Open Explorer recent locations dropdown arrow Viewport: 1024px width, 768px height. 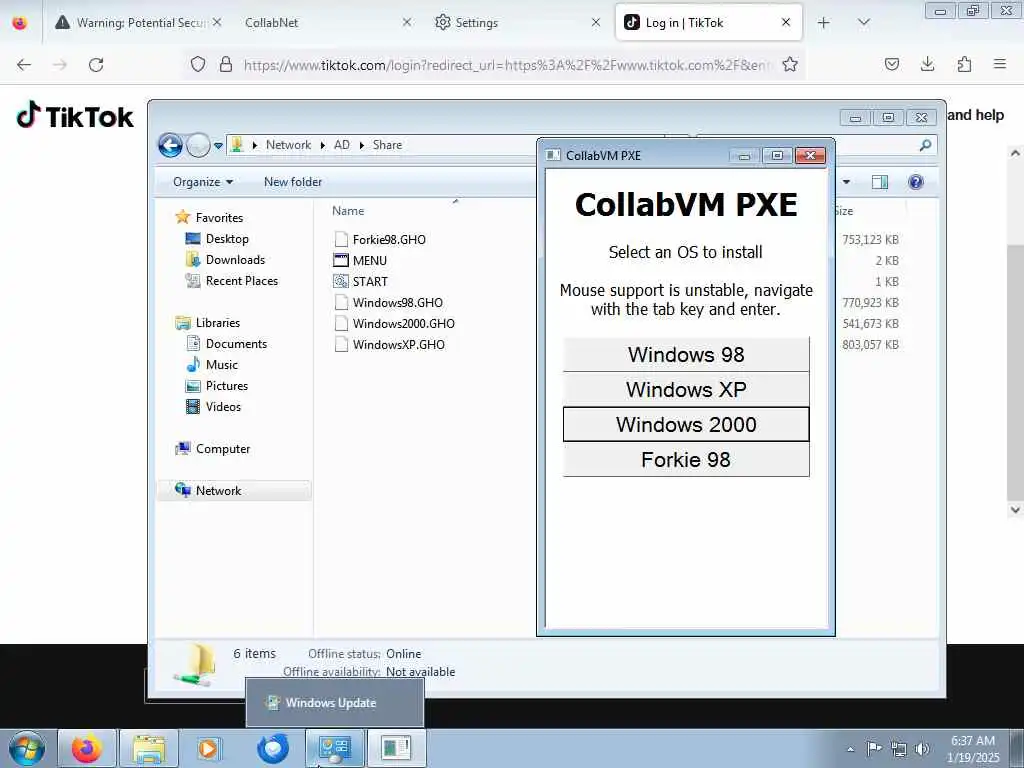tap(218, 146)
